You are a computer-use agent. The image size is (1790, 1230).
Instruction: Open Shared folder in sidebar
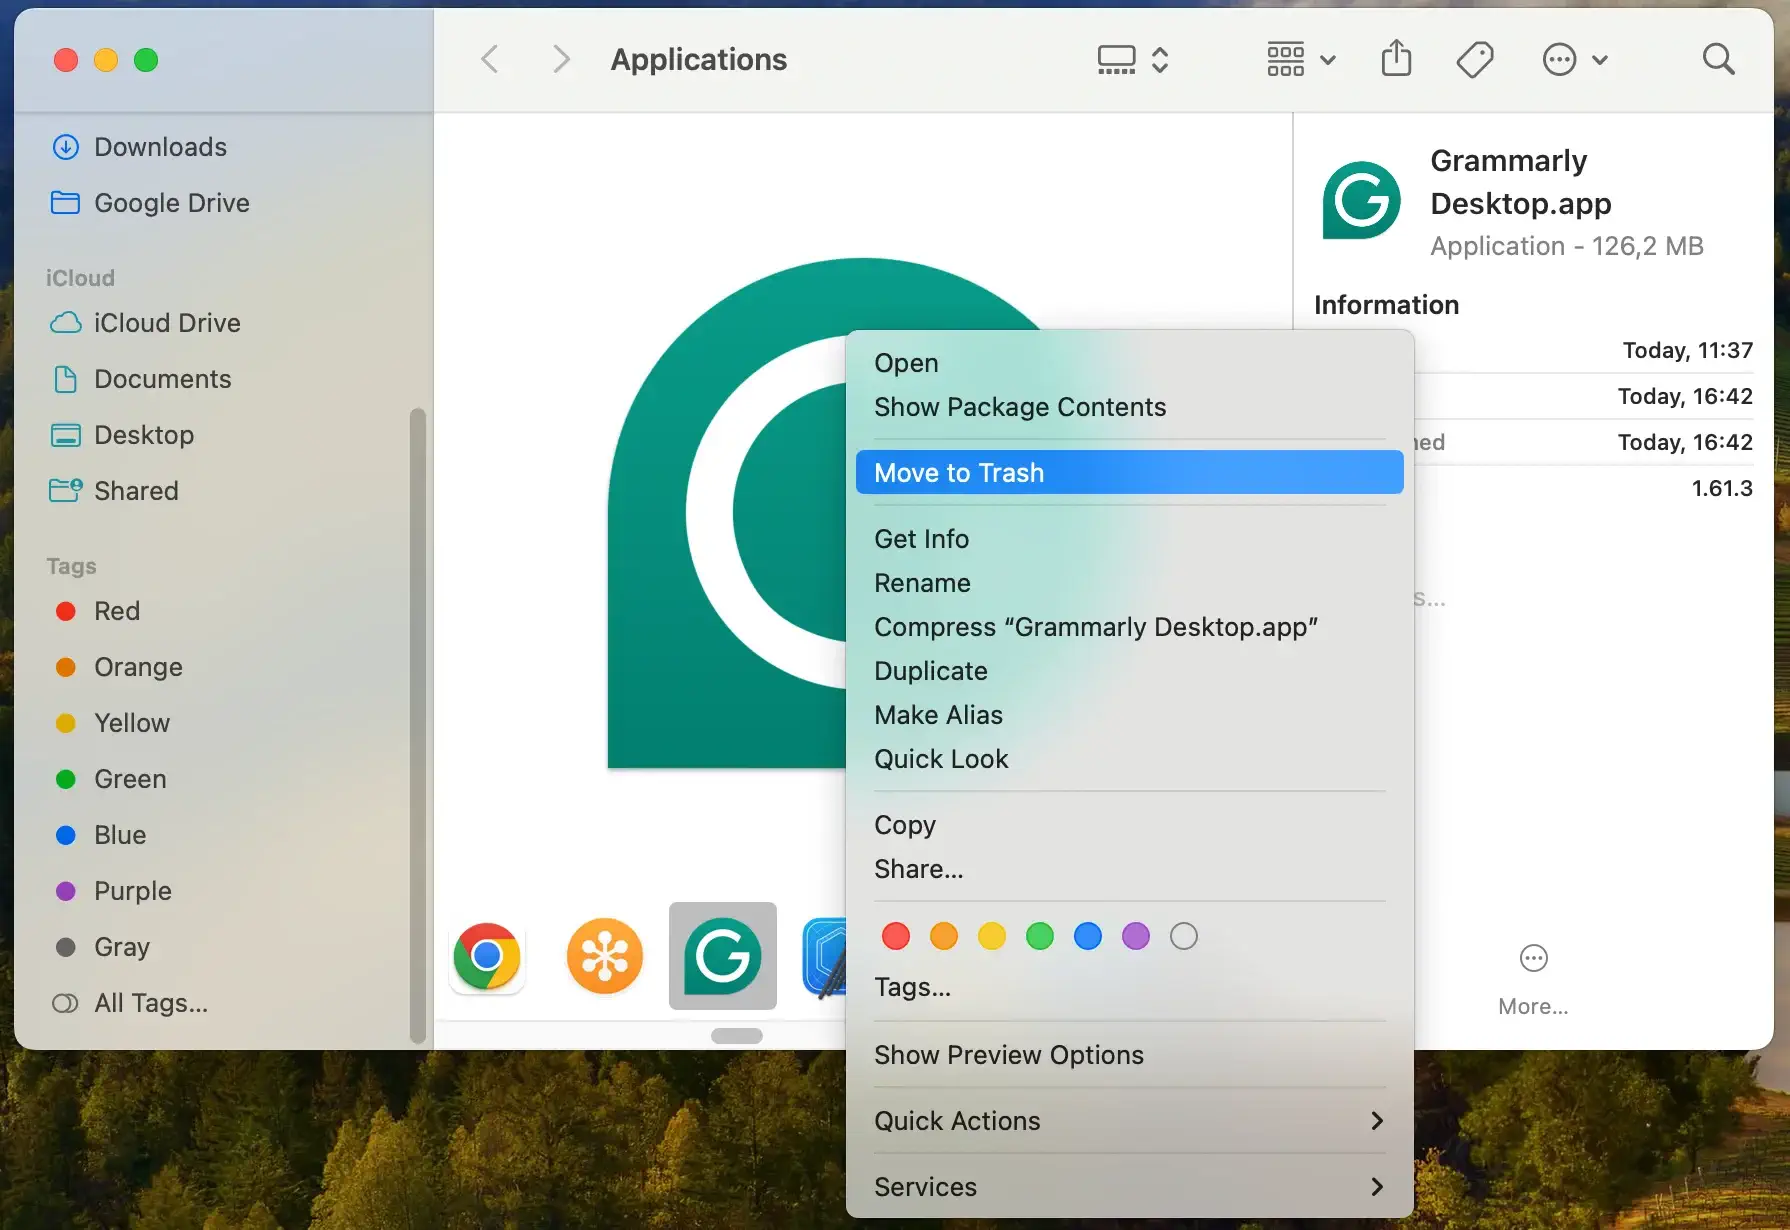[x=115, y=491]
